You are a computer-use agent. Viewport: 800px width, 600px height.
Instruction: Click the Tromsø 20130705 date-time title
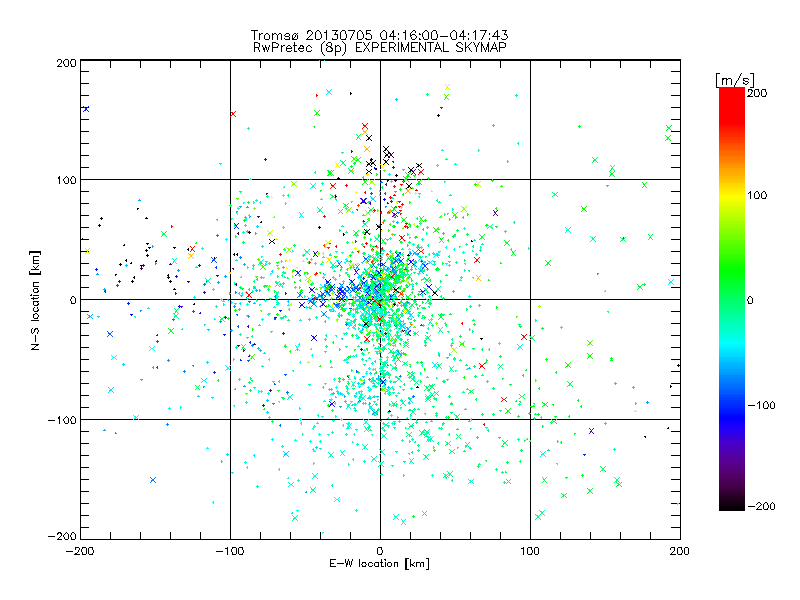point(379,35)
